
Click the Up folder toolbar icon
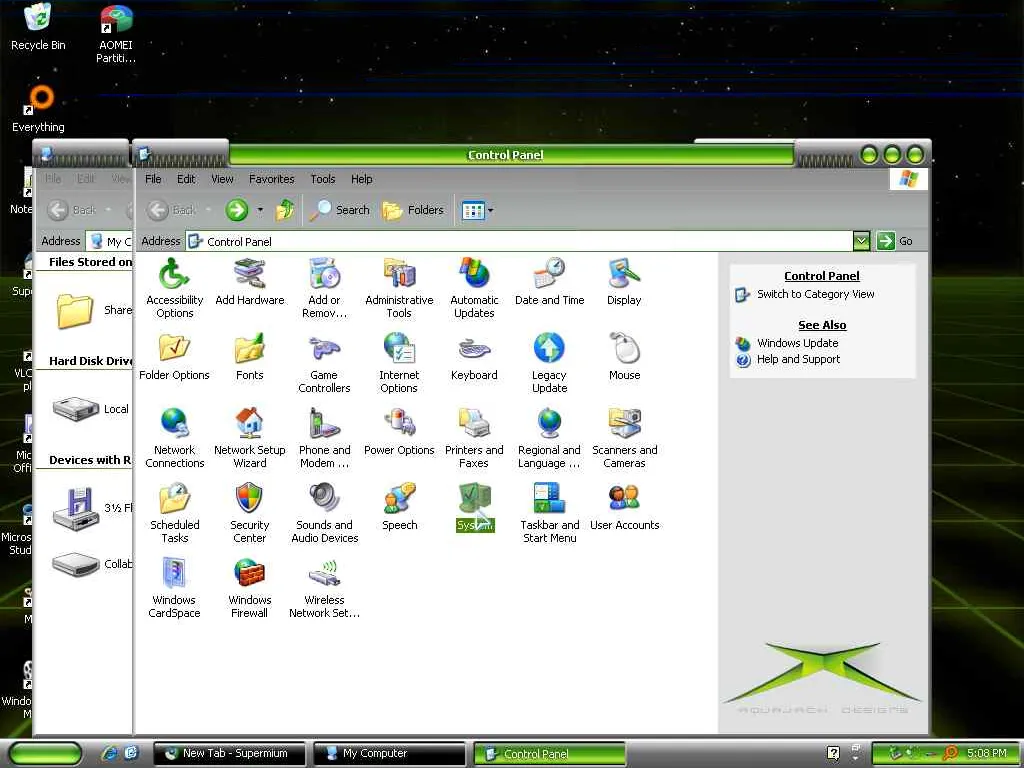pyautogui.click(x=285, y=210)
